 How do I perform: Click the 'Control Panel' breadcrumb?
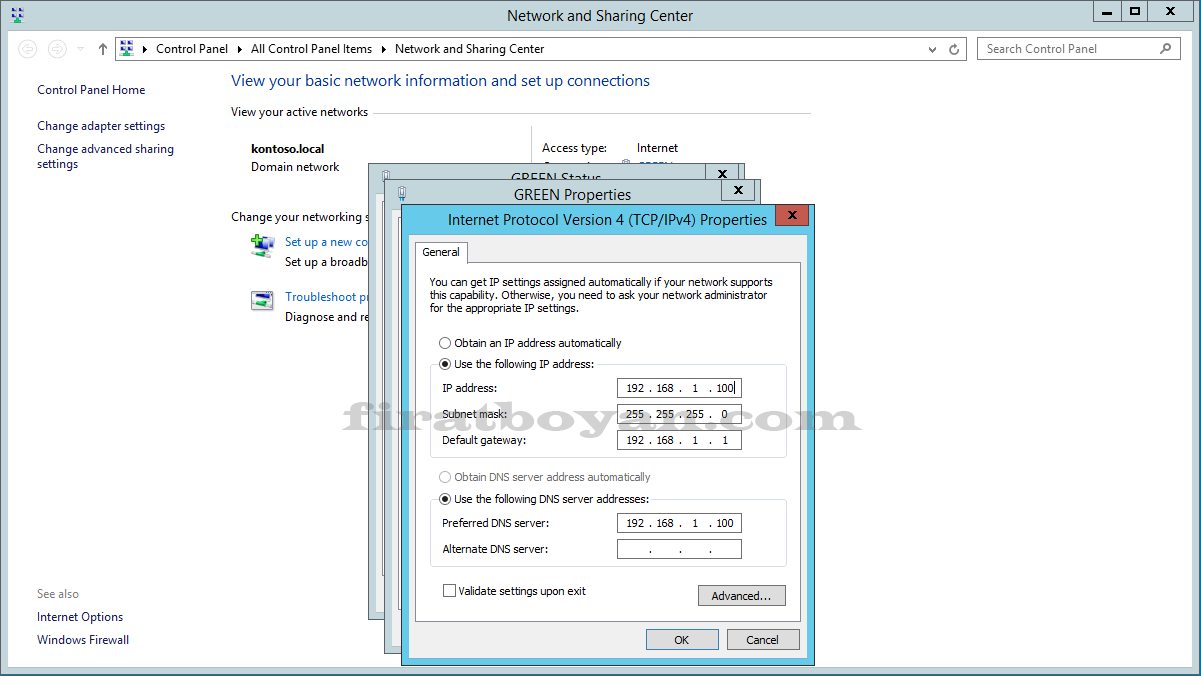tap(192, 49)
